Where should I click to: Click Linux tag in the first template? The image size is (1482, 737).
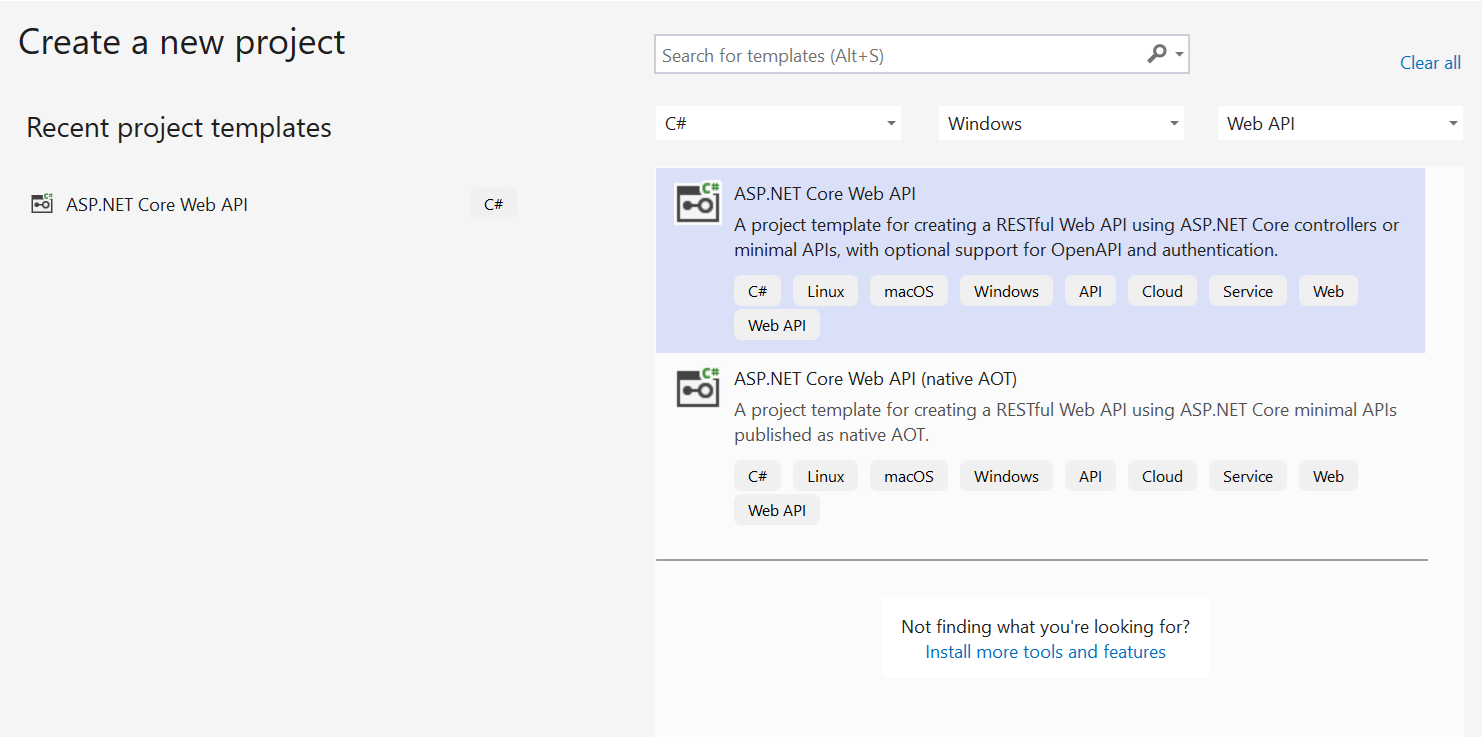coord(826,291)
